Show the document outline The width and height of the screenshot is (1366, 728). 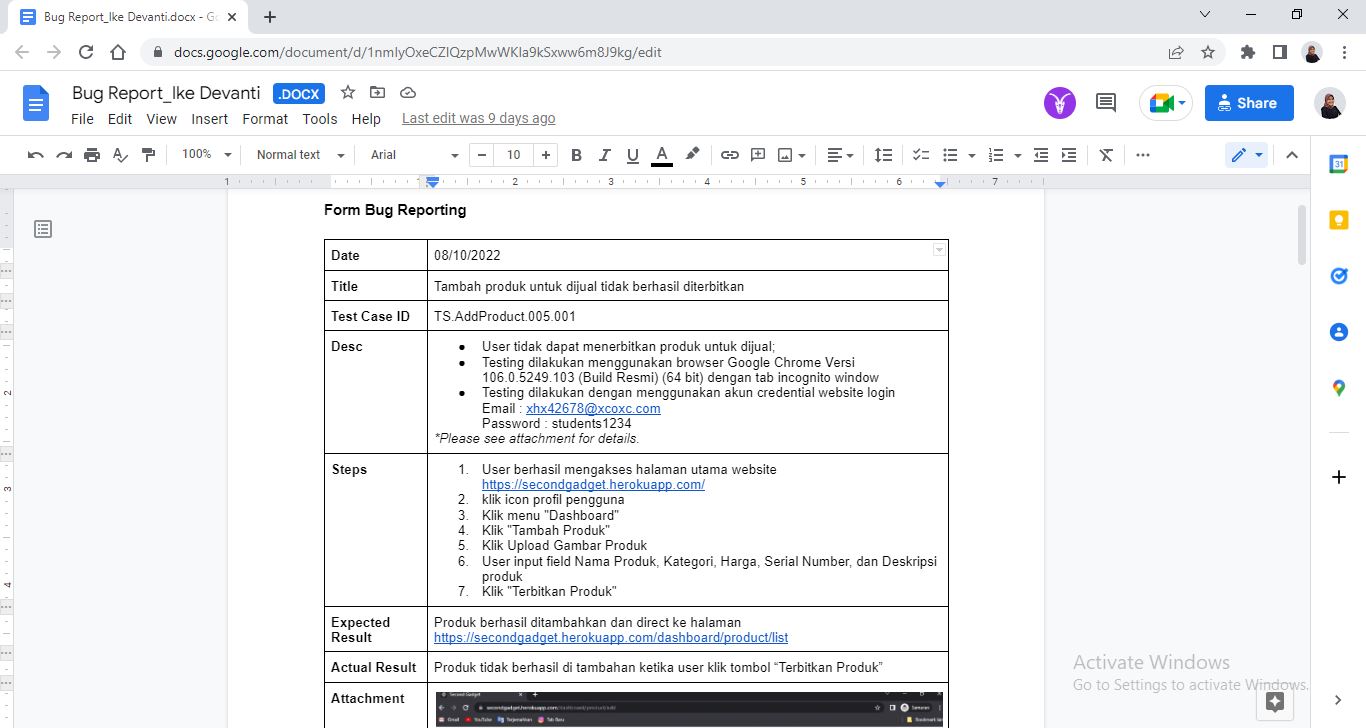[43, 229]
